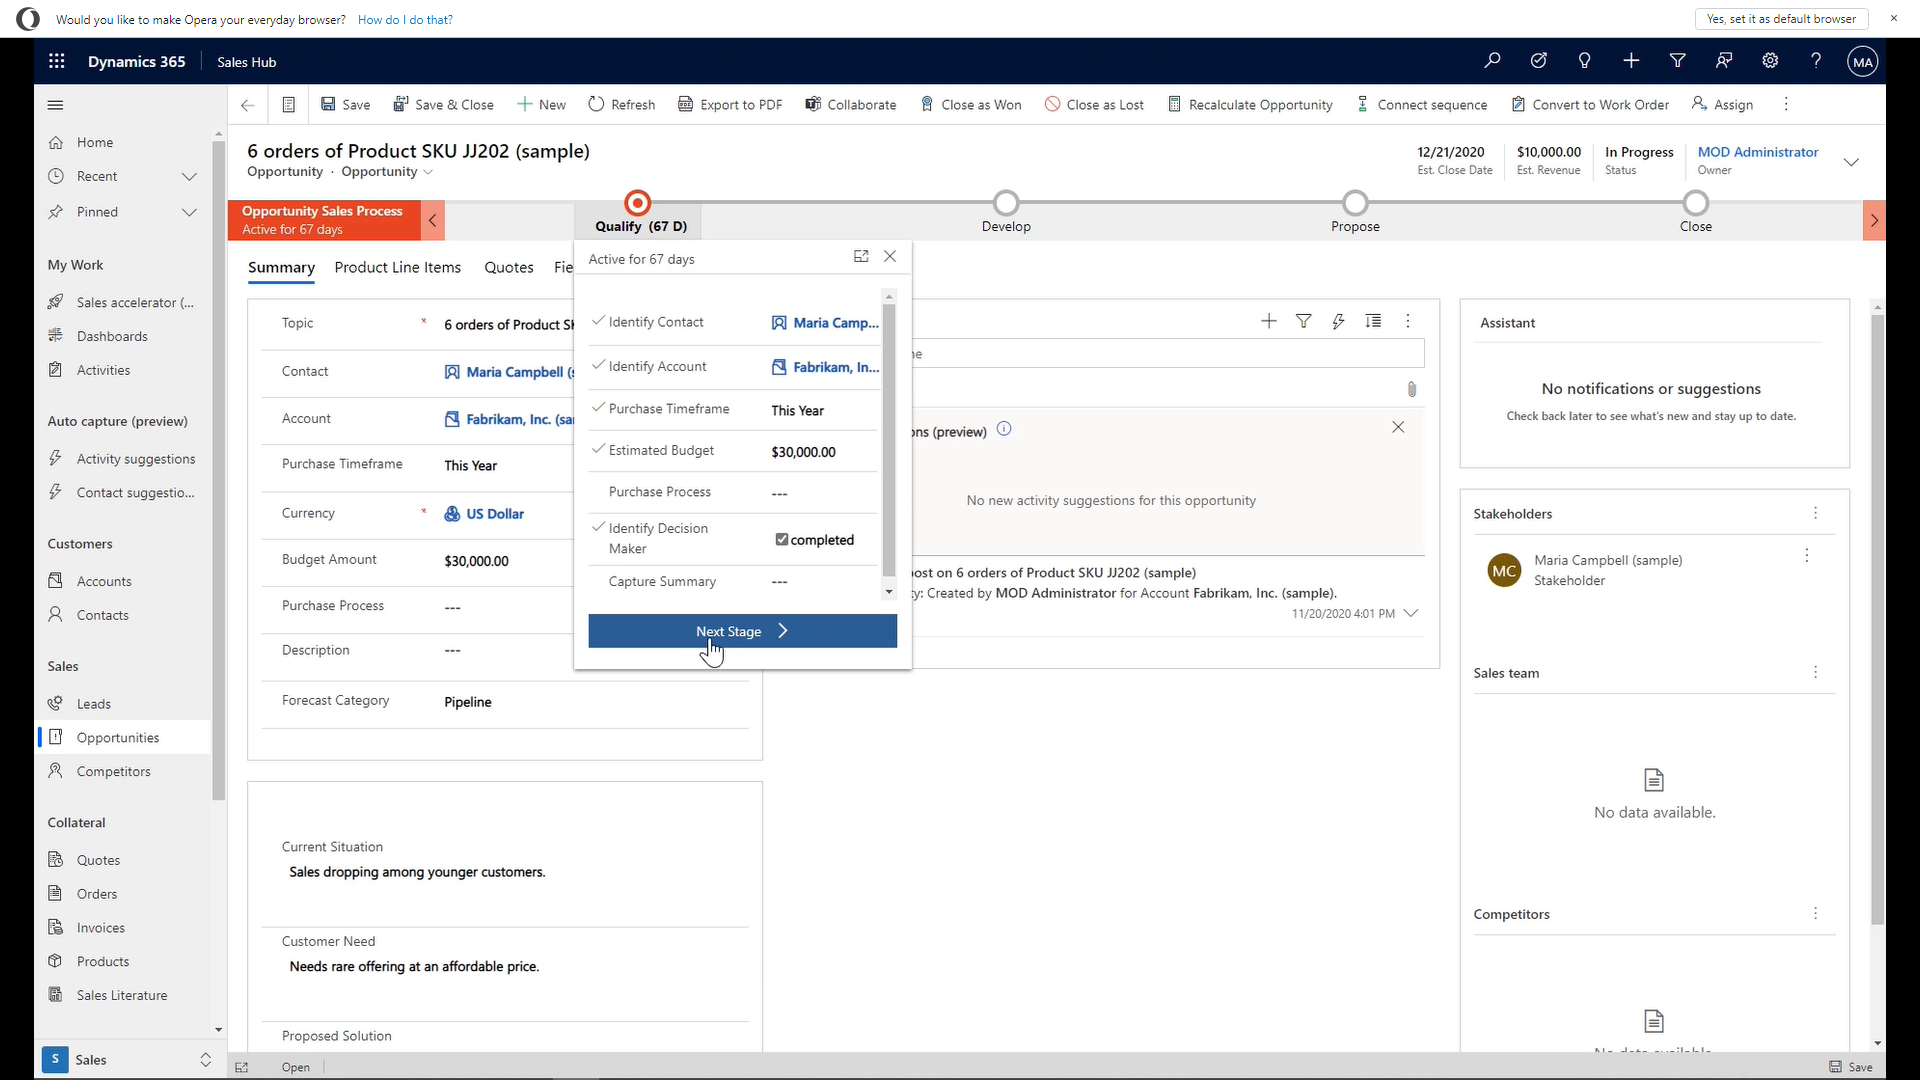
Task: Open the MA user account avatar
Action: 1862,61
